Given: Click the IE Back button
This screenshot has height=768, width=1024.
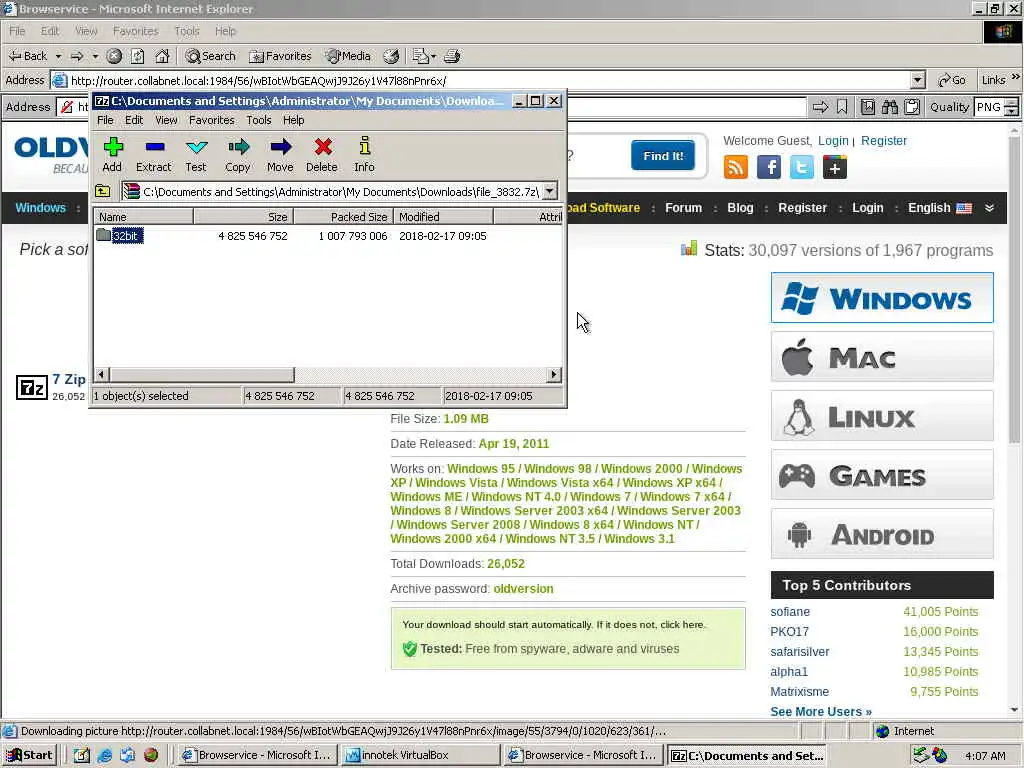Looking at the screenshot, I should [x=29, y=56].
